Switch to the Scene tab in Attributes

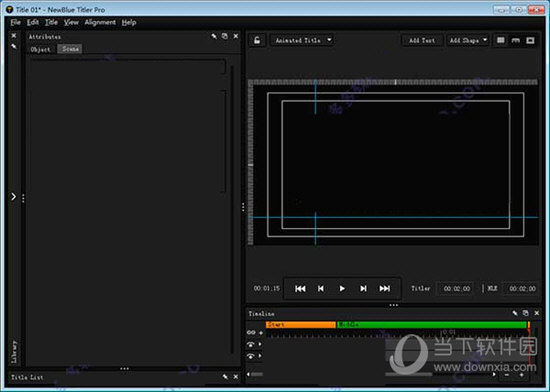(x=70, y=49)
